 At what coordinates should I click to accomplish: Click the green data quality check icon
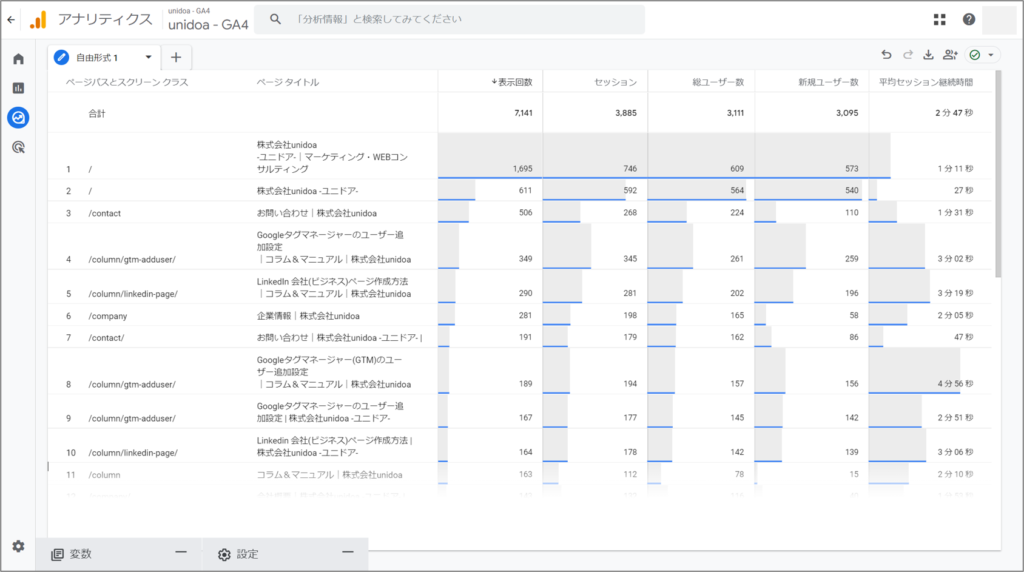[x=975, y=55]
